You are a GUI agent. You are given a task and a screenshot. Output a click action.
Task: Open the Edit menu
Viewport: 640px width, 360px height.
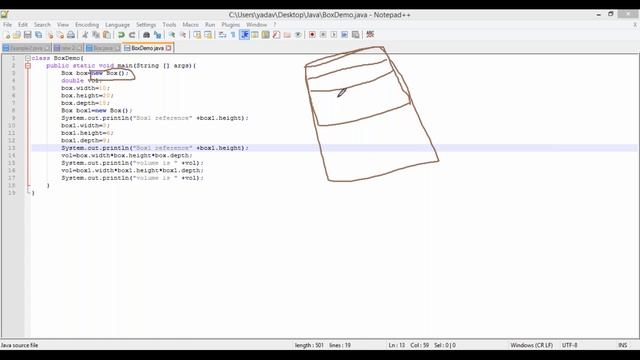[23, 24]
